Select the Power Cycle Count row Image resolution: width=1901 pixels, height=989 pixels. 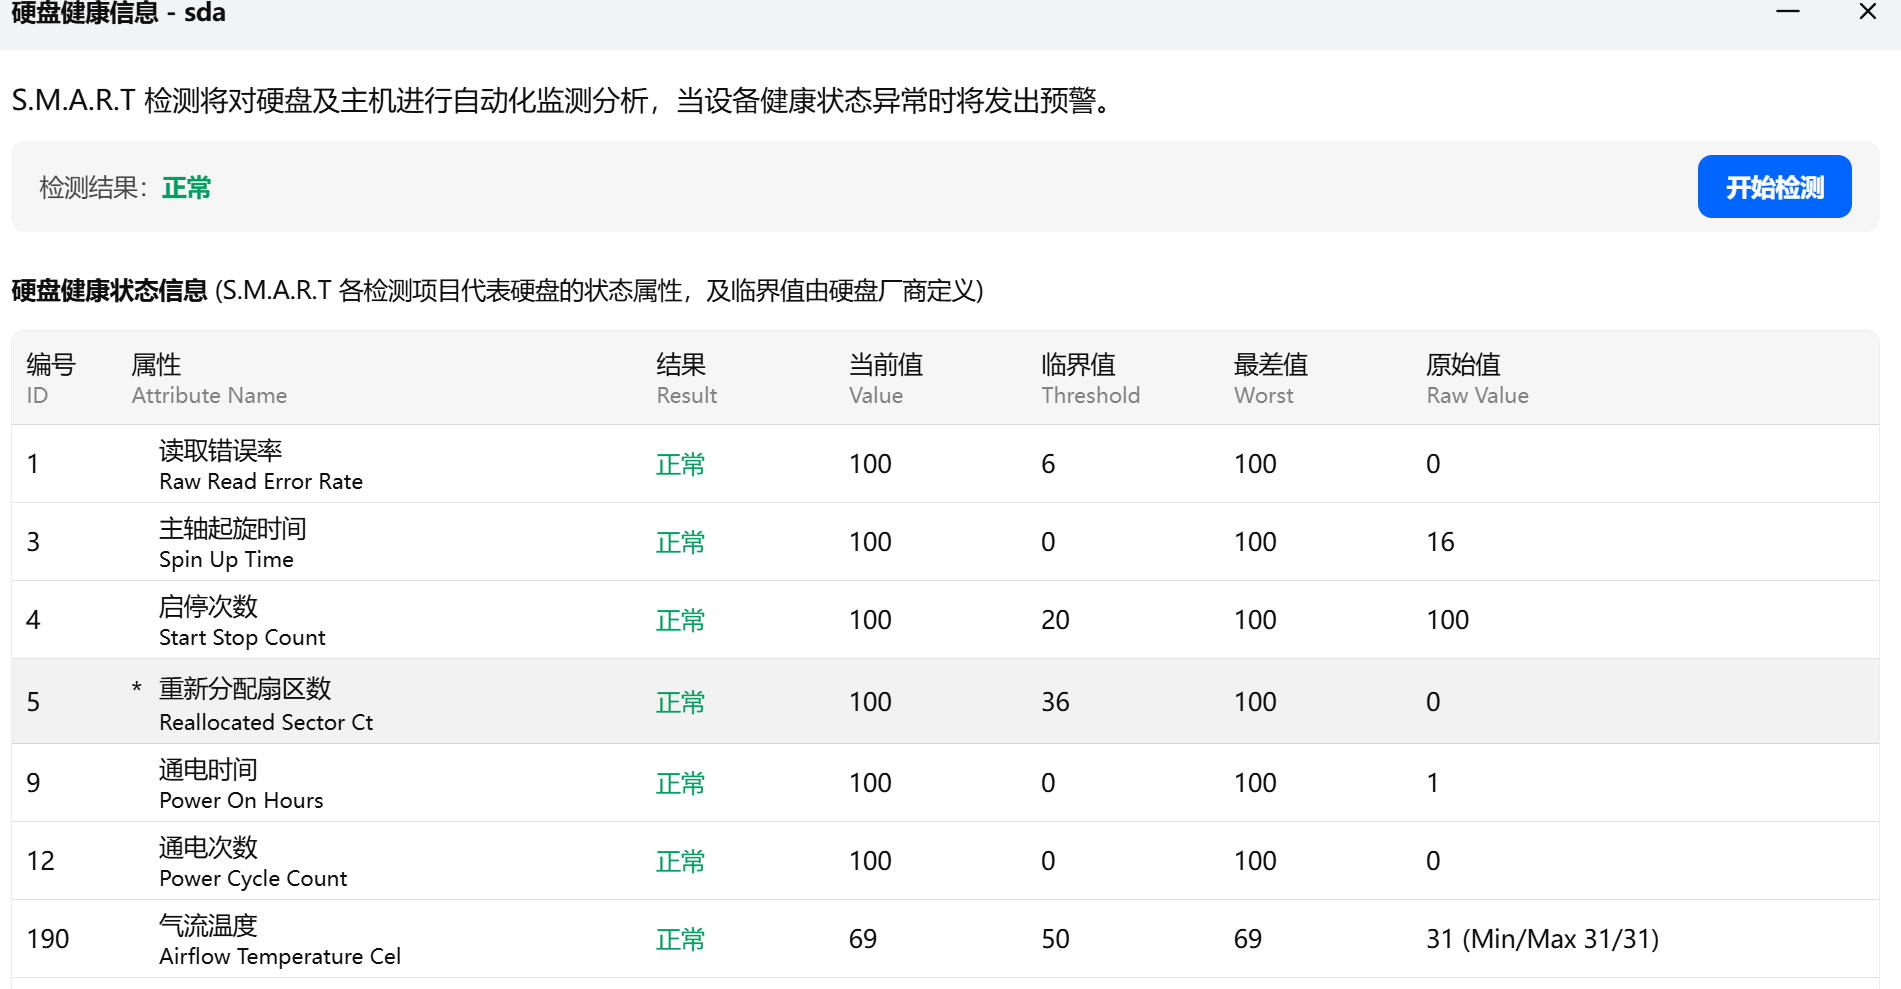[700, 861]
